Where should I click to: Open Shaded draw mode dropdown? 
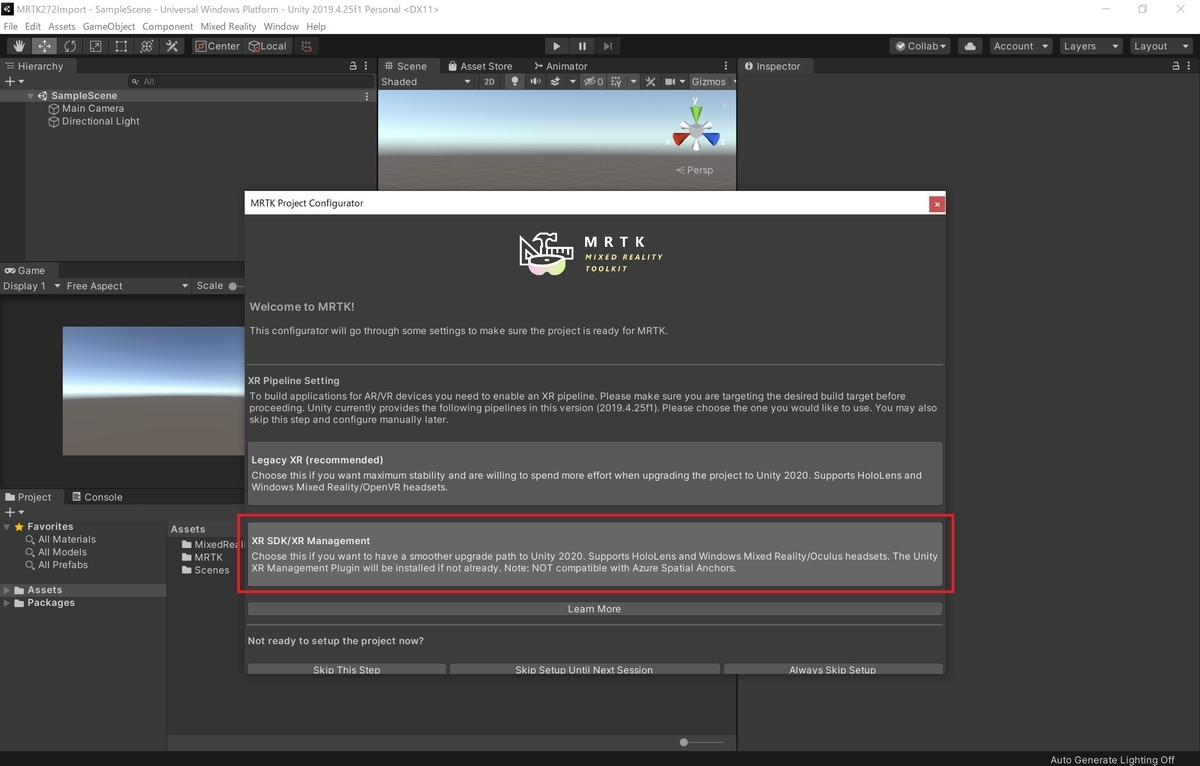(x=425, y=82)
